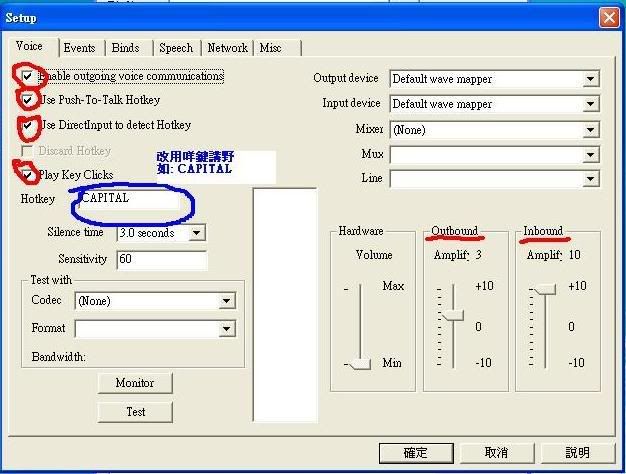Open the Silence time dropdown

197,233
